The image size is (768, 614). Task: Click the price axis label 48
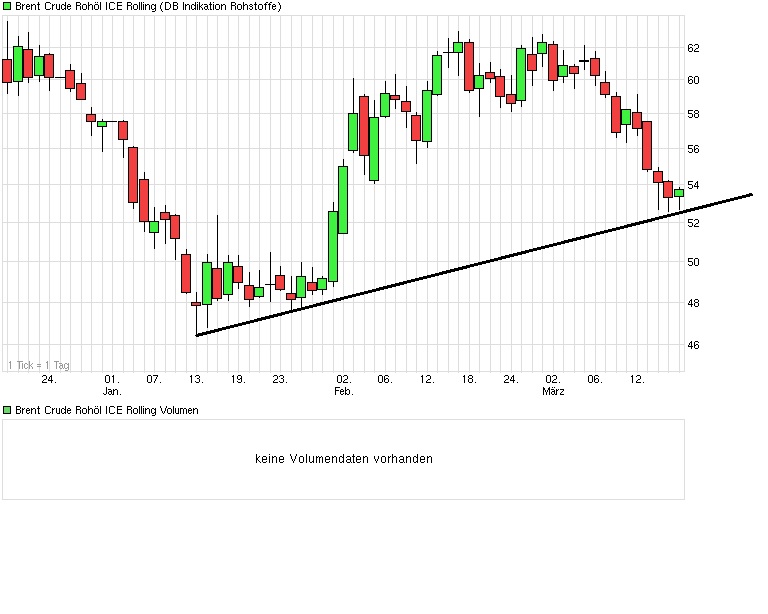pyautogui.click(x=693, y=303)
